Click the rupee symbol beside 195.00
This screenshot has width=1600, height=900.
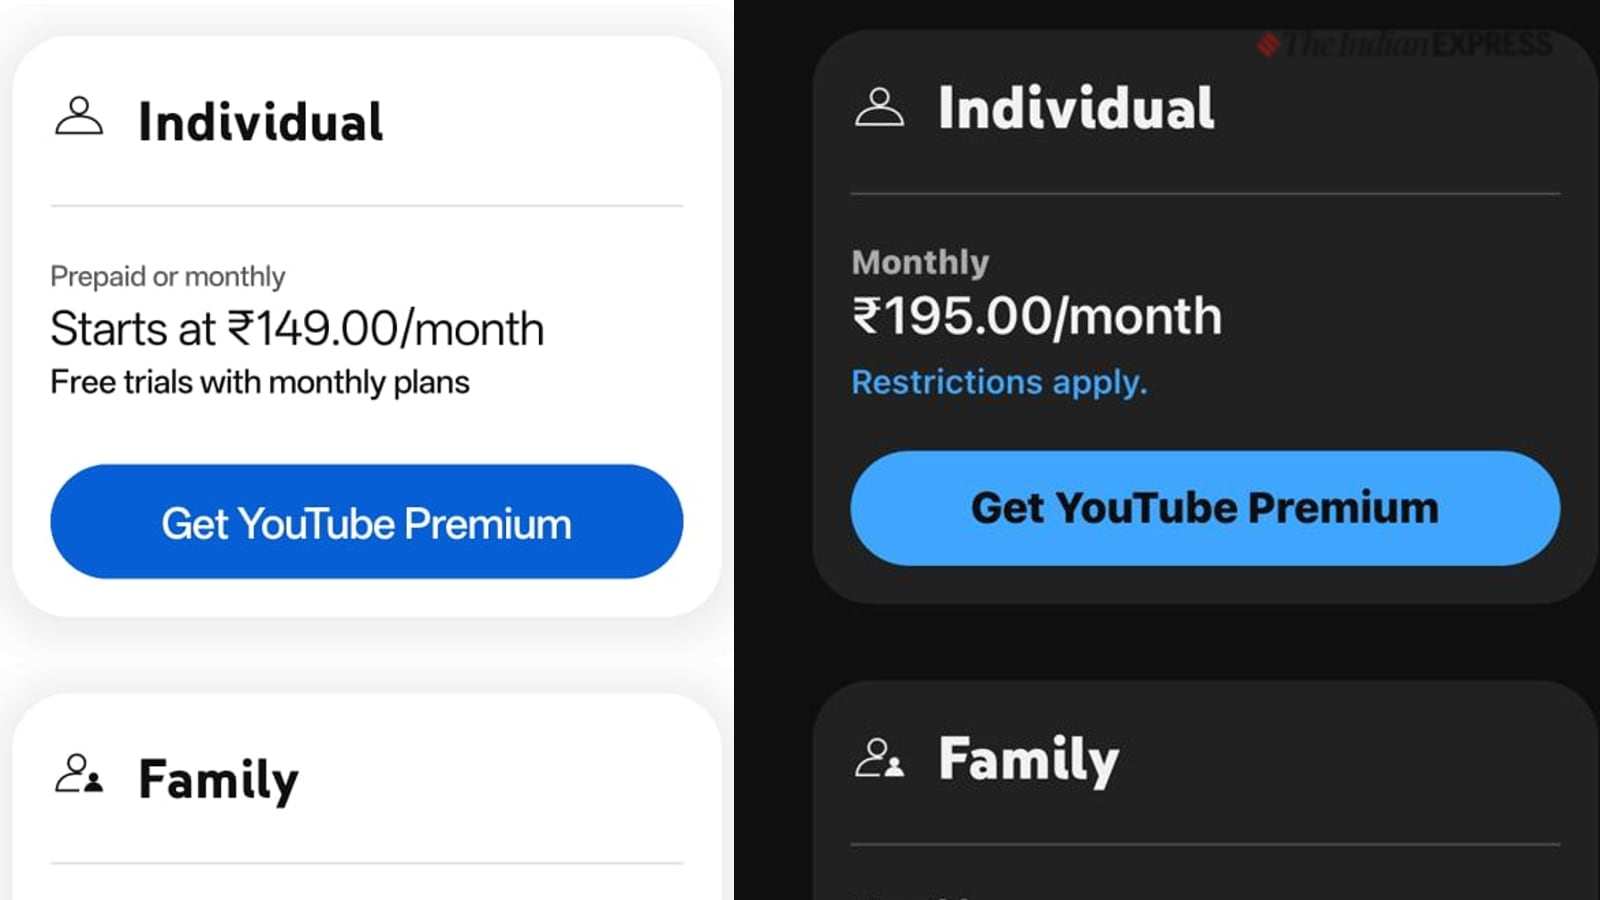868,315
